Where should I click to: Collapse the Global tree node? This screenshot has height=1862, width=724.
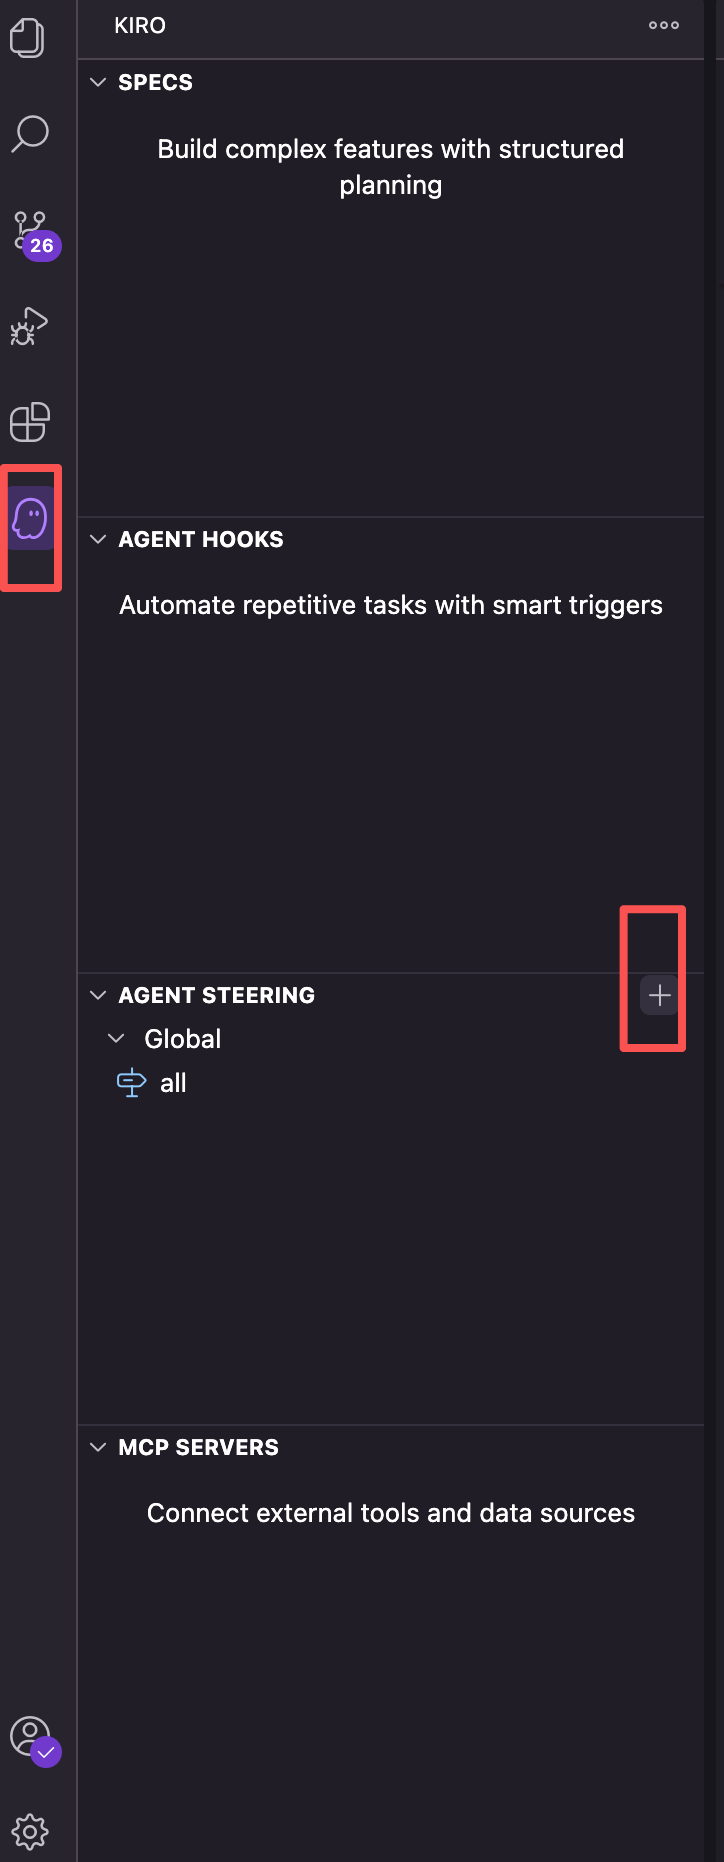pos(116,1039)
